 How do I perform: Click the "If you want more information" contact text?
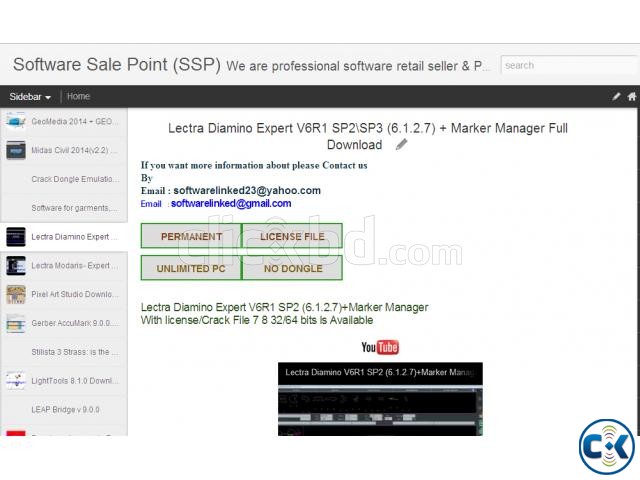tap(254, 165)
